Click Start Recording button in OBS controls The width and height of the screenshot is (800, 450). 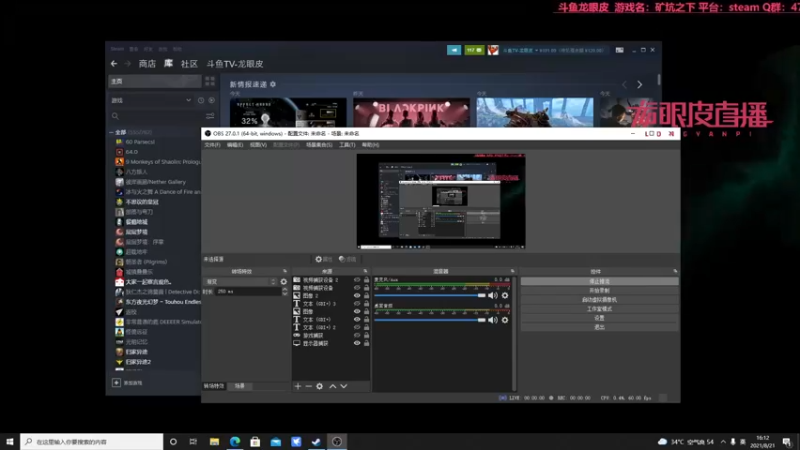tap(599, 290)
